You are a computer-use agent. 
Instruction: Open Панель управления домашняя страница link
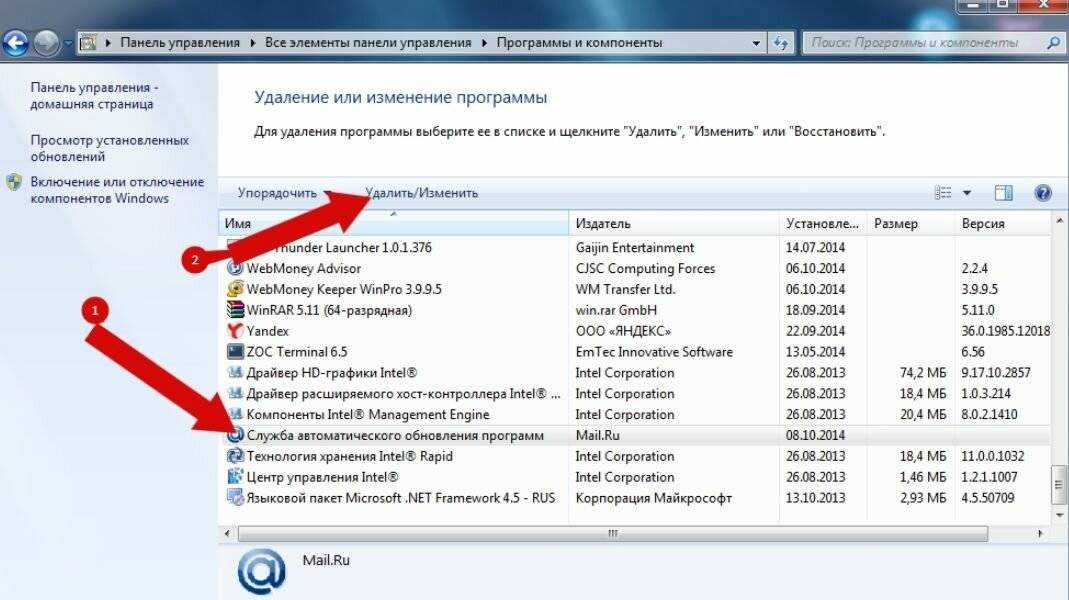pos(95,95)
